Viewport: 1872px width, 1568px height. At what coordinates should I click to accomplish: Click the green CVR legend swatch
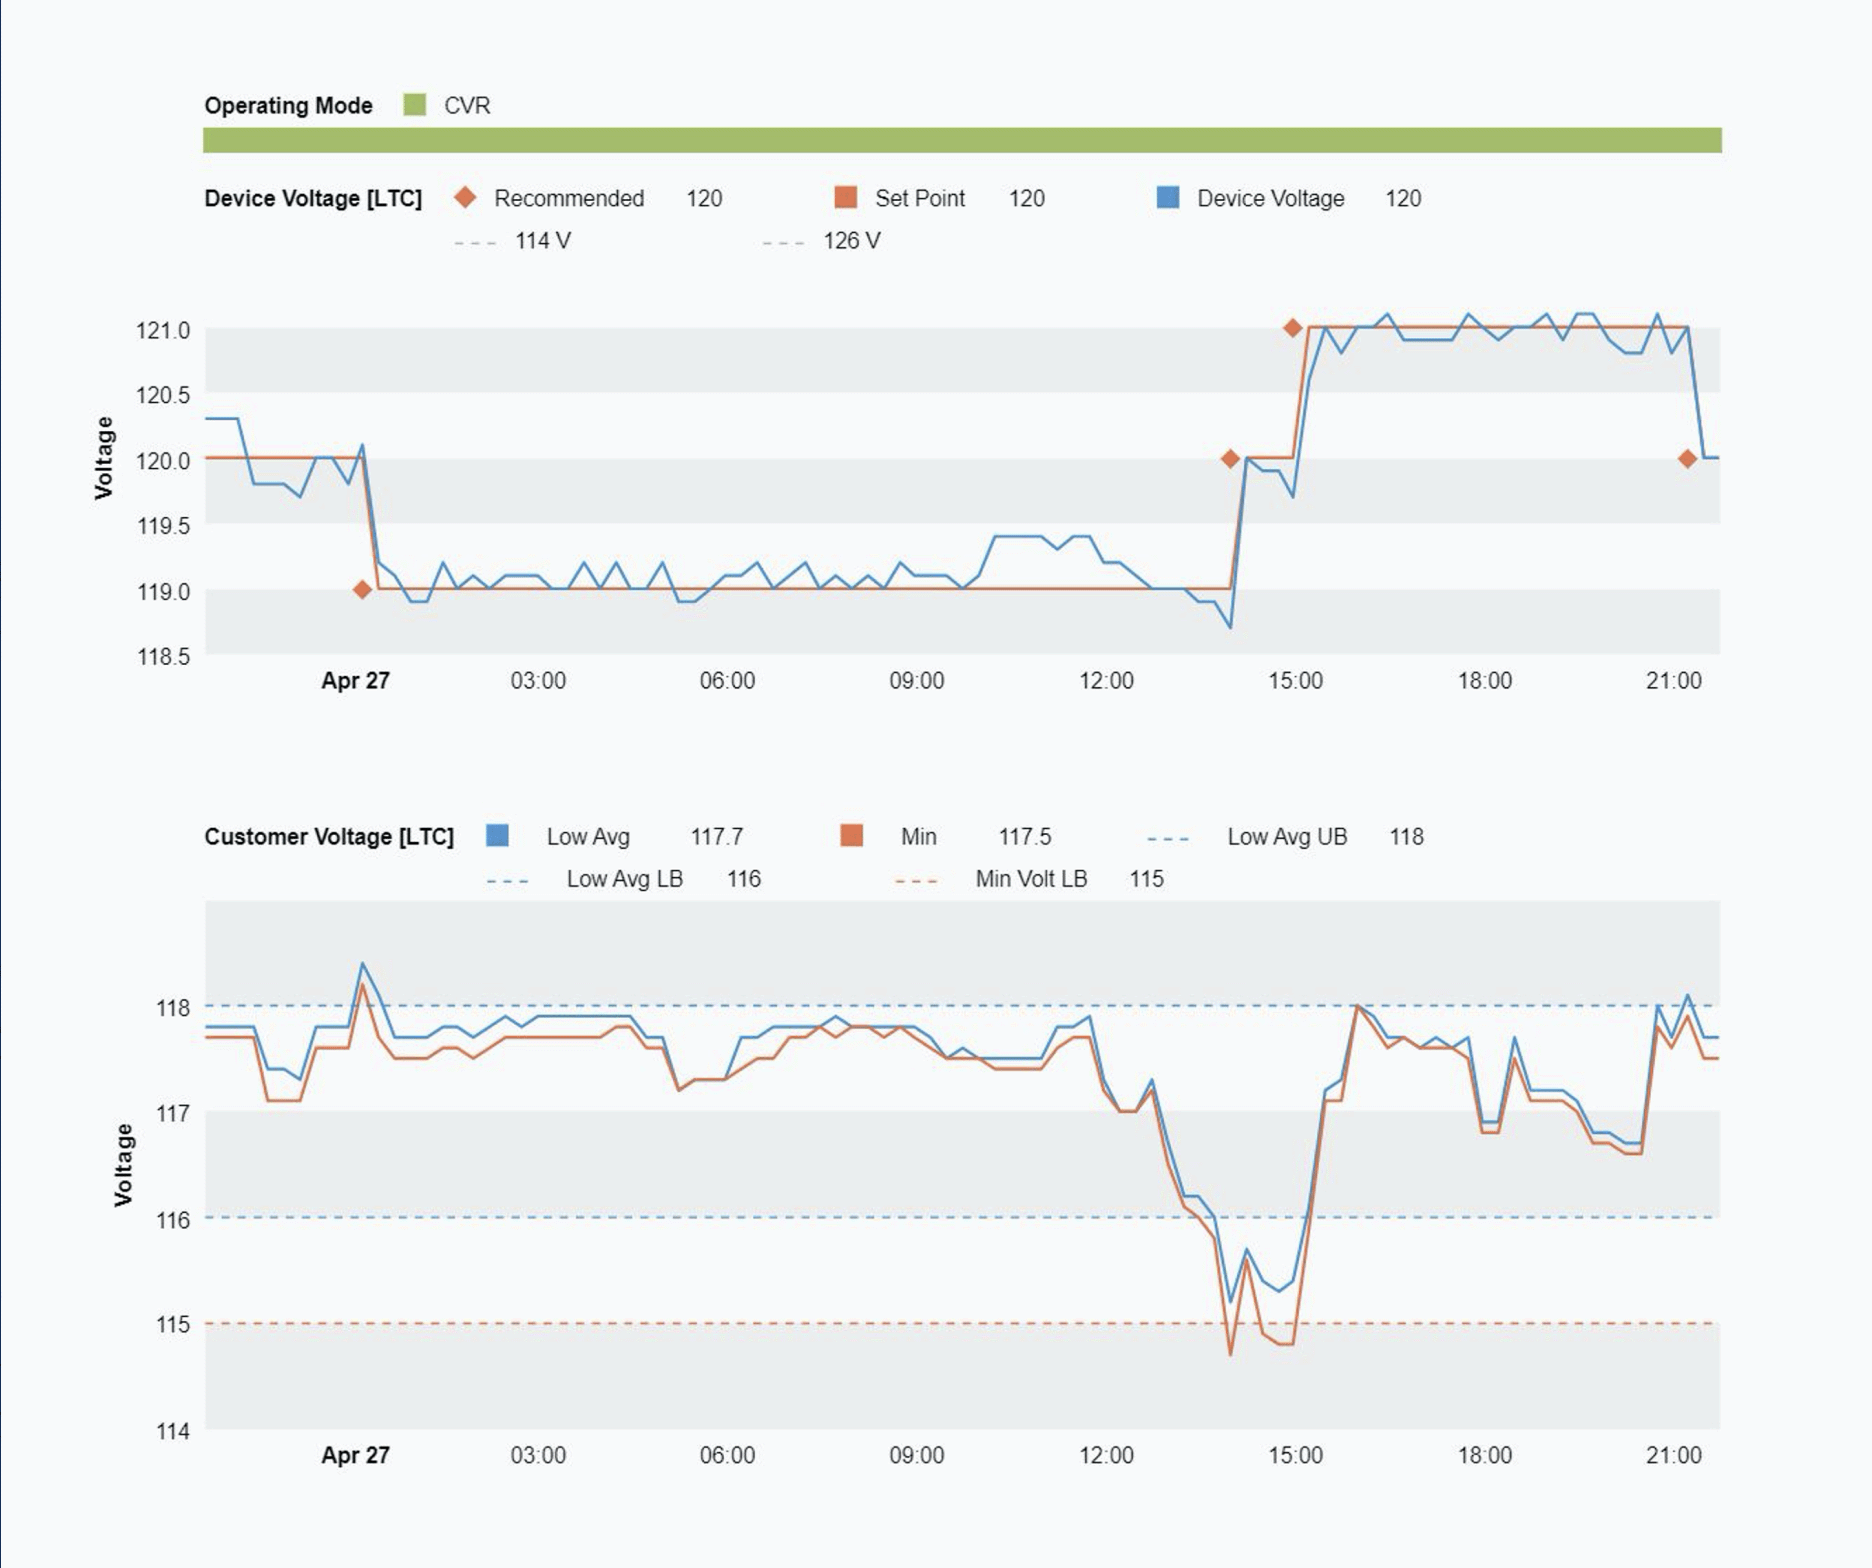click(x=414, y=105)
